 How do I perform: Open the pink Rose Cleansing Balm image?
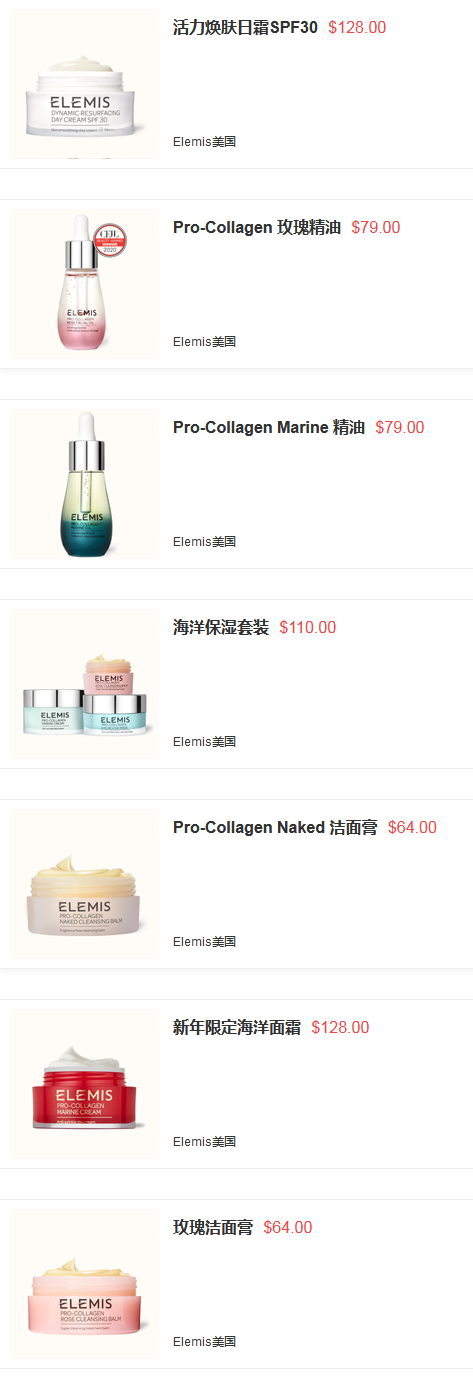(84, 1284)
